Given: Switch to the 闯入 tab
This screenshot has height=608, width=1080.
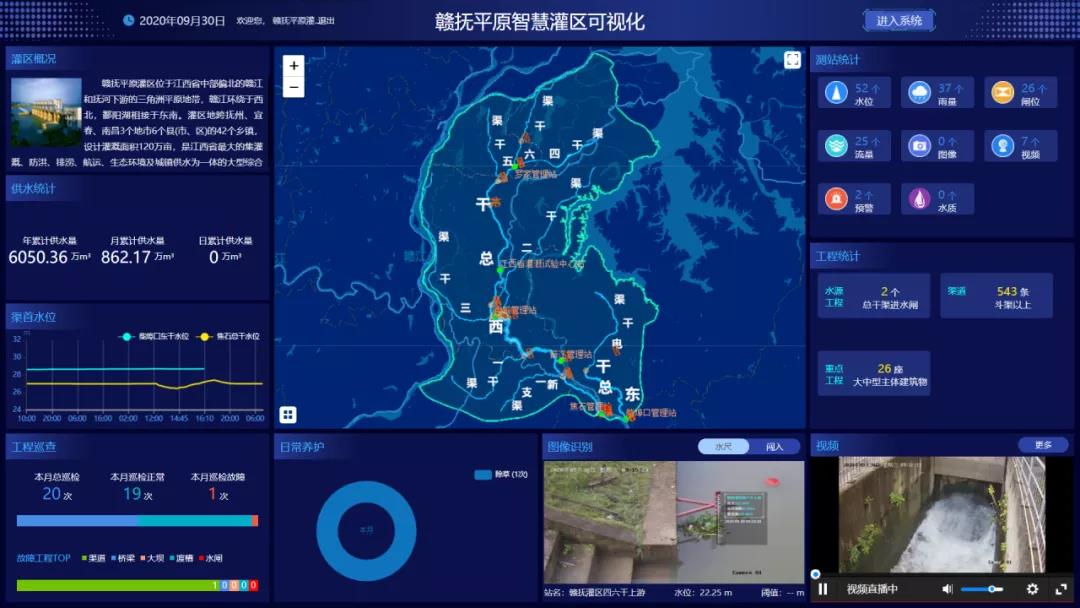Looking at the screenshot, I should (774, 447).
